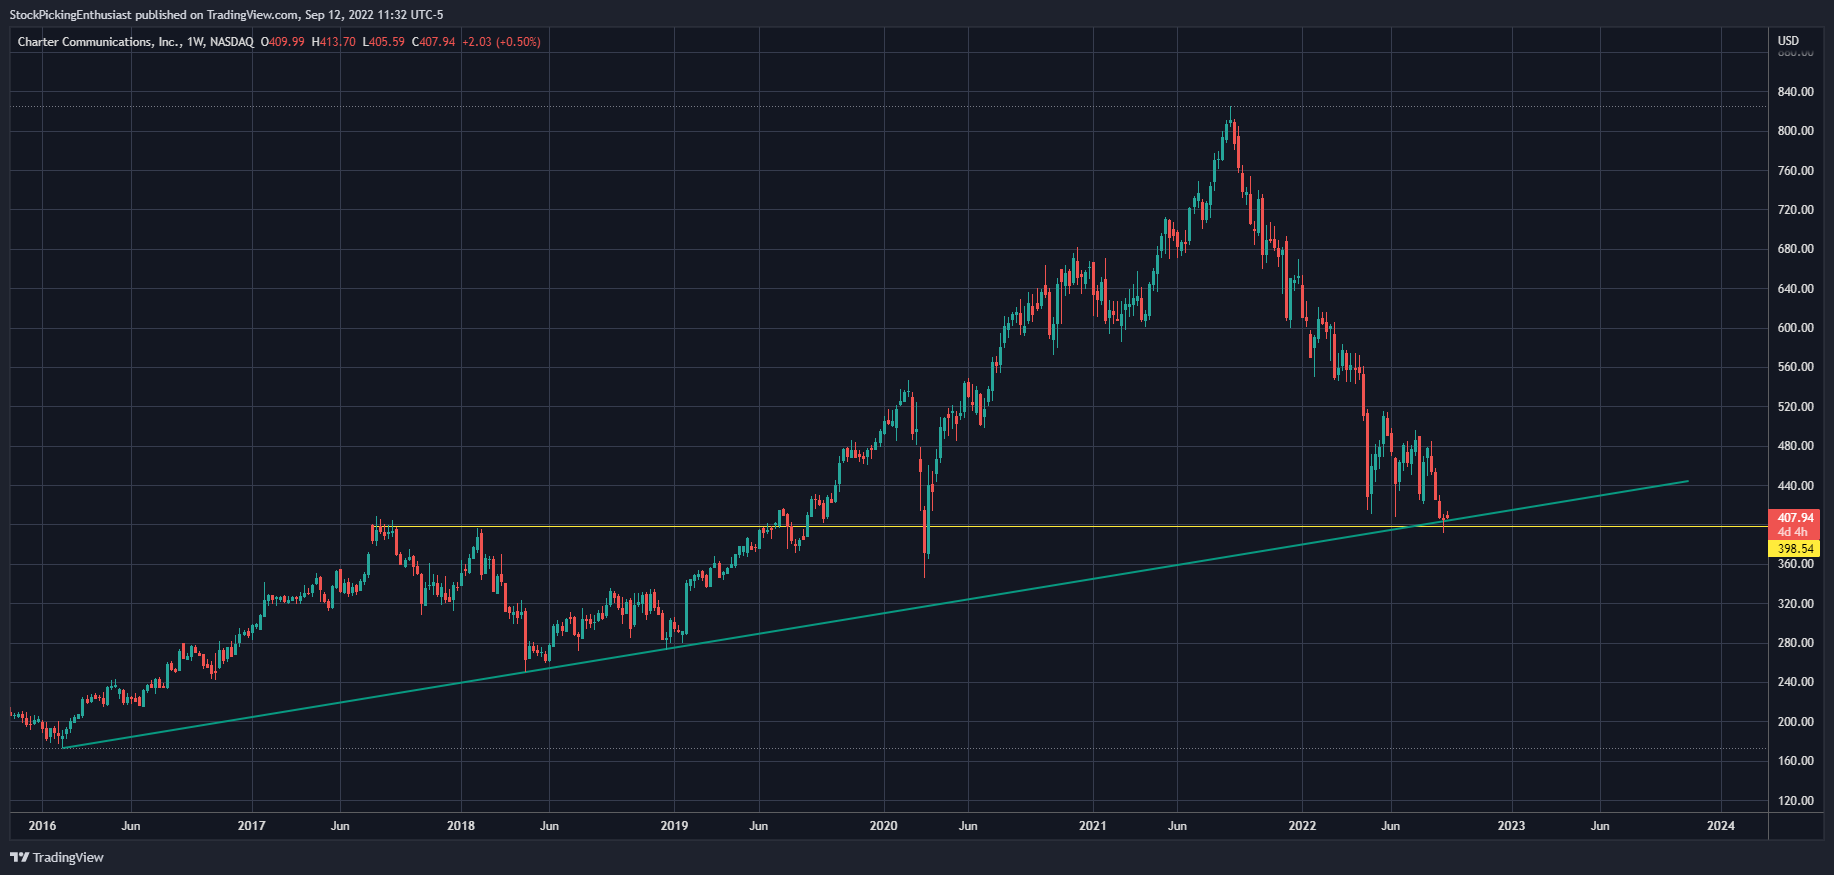Select the green ascending trendline
This screenshot has height=875, width=1834.
875,614
